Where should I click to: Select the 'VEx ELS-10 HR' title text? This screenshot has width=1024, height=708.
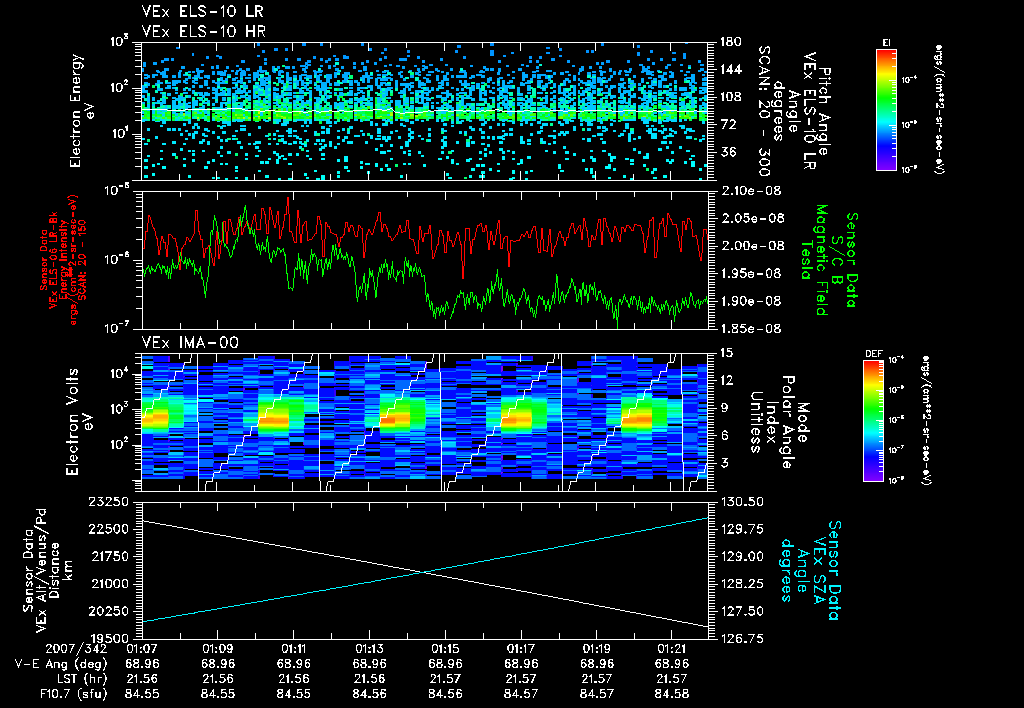[x=203, y=31]
